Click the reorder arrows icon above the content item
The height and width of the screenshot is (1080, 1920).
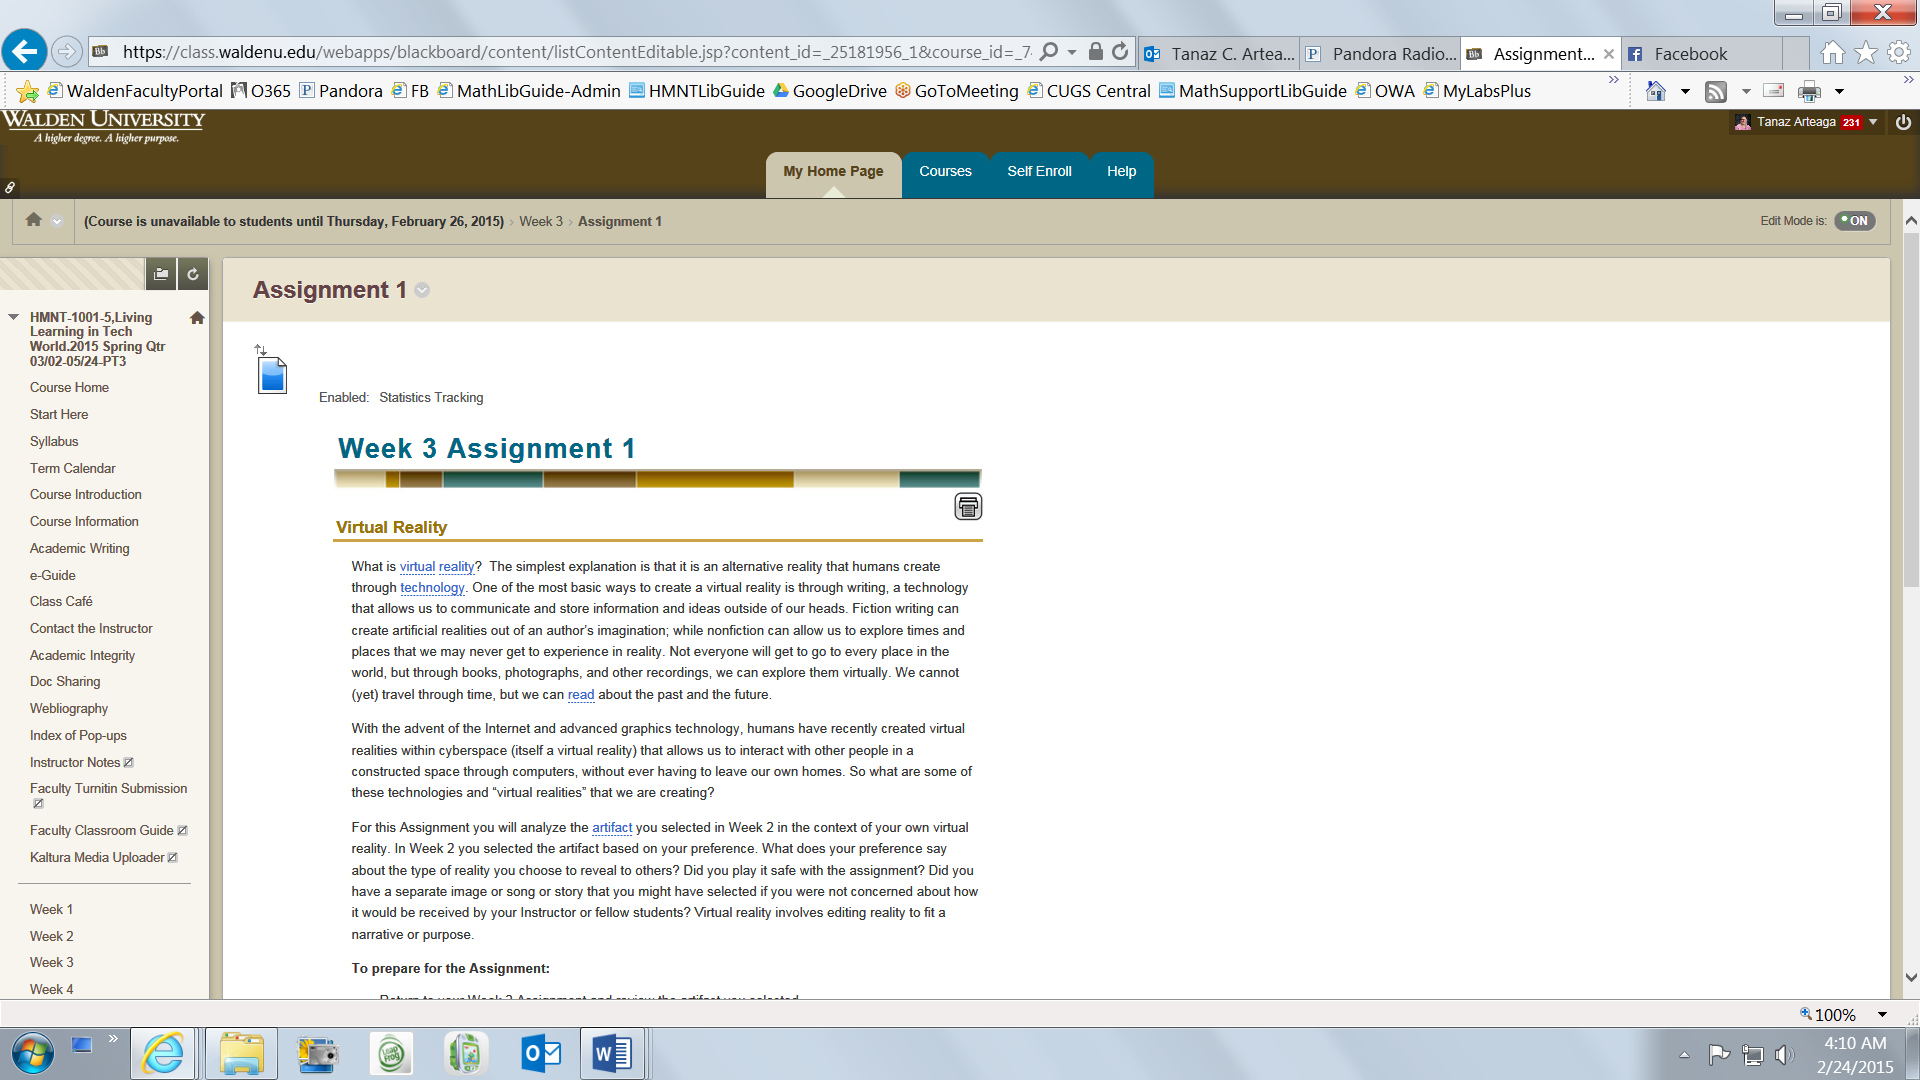261,350
